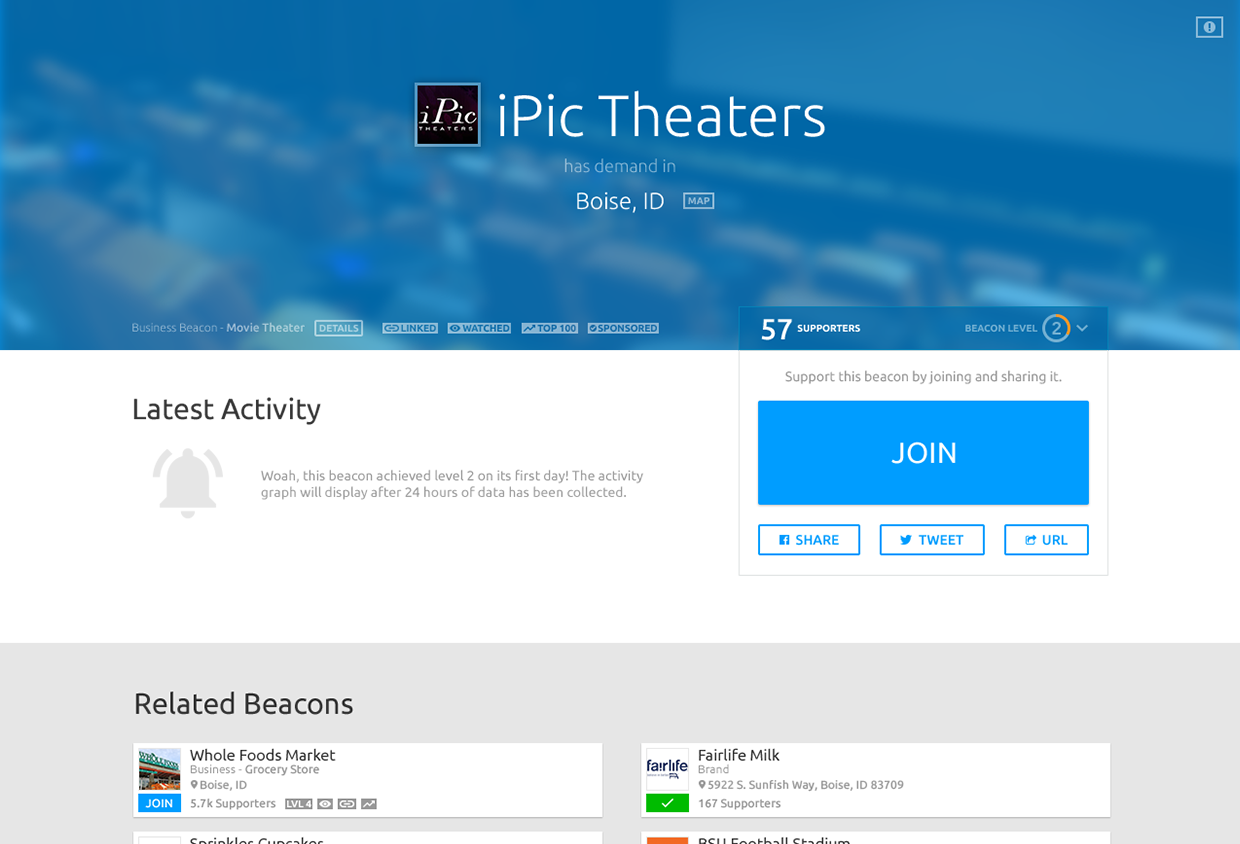Click the linked chain icon on Whole Foods
The width and height of the screenshot is (1240, 844).
tap(347, 804)
